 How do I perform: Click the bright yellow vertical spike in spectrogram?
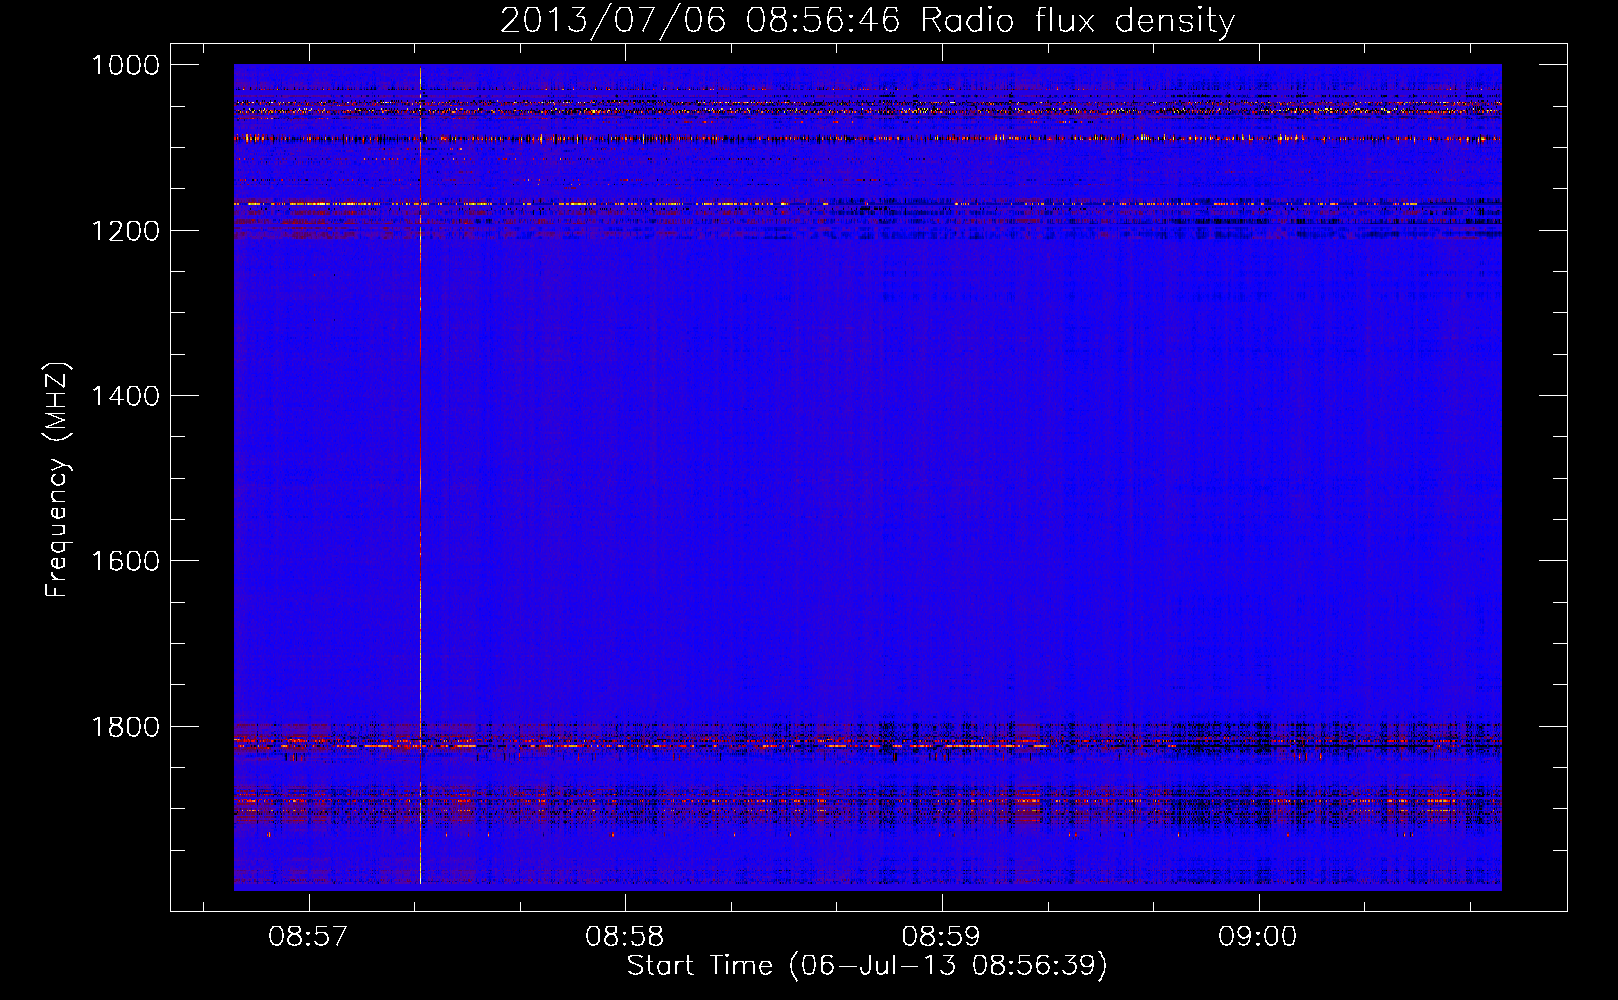point(420,476)
